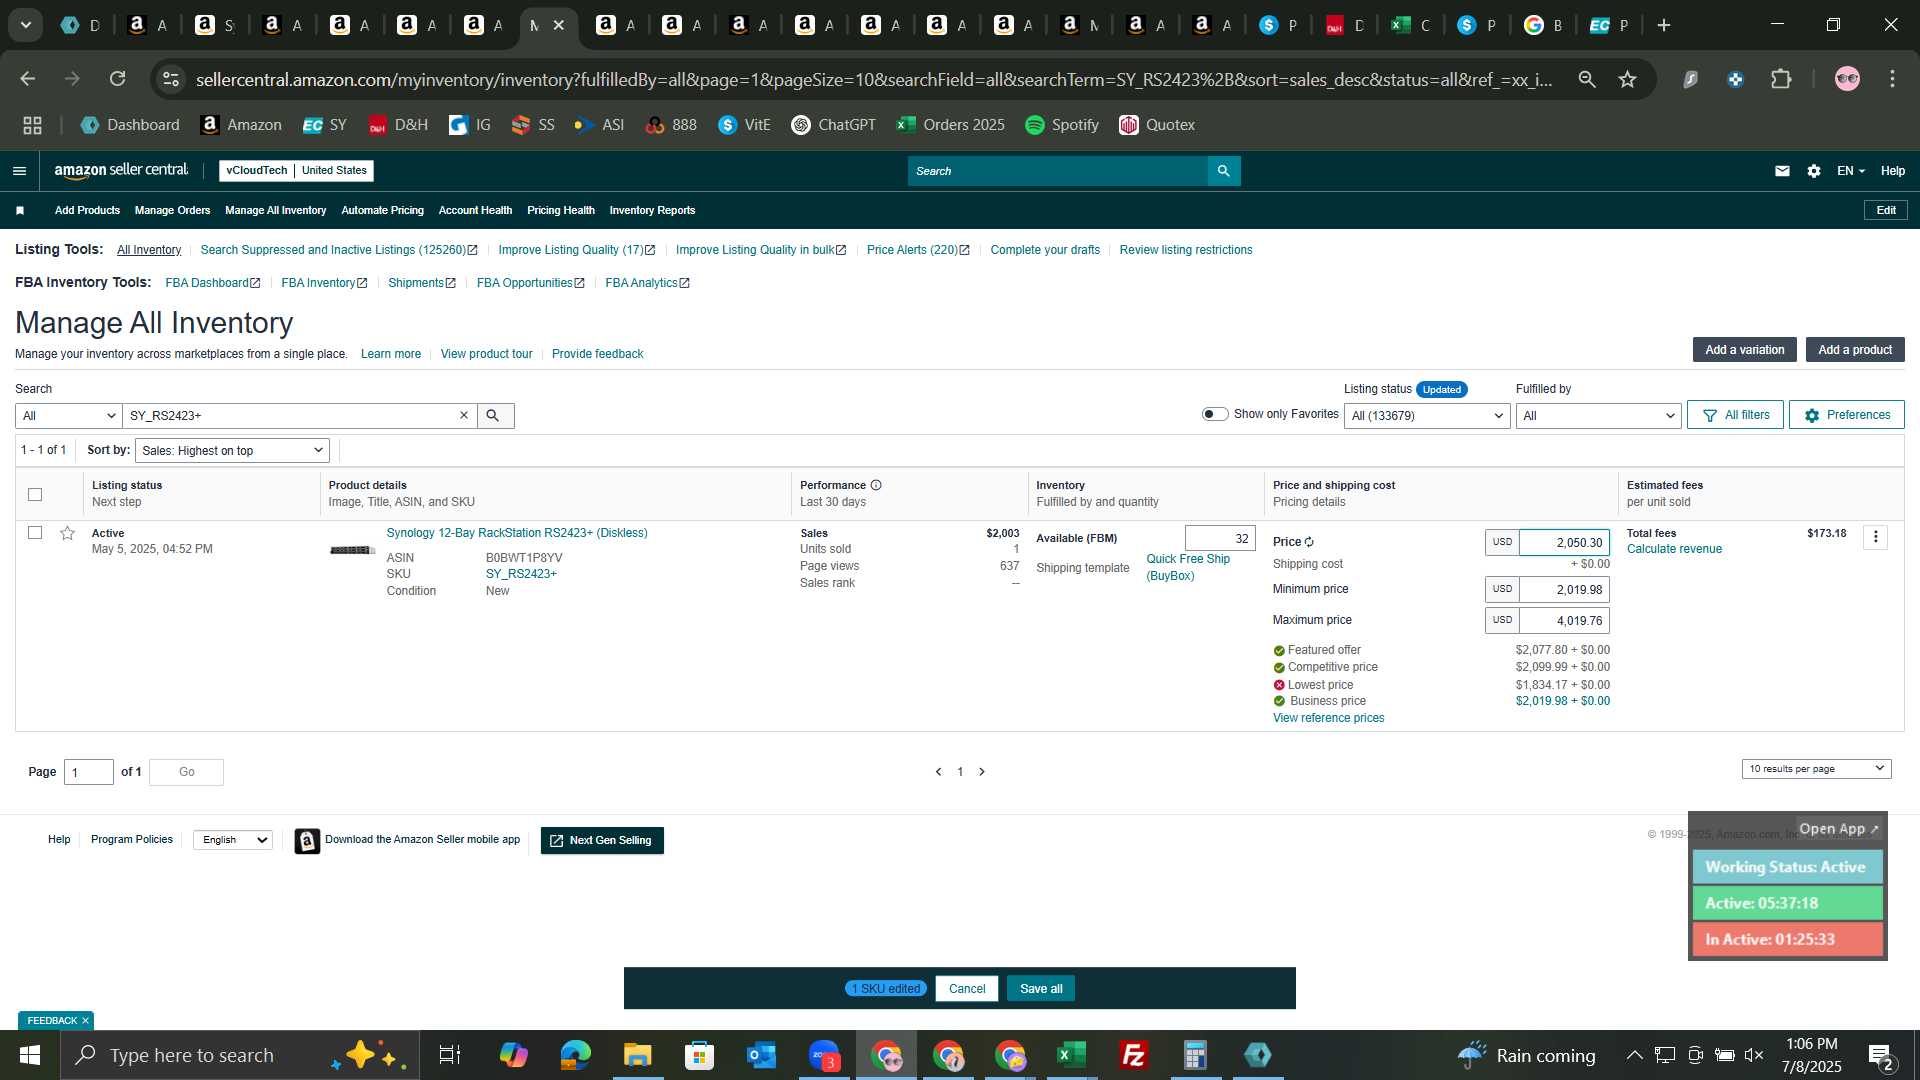The height and width of the screenshot is (1080, 1920).
Task: Click the Available quantity field
Action: [1220, 538]
